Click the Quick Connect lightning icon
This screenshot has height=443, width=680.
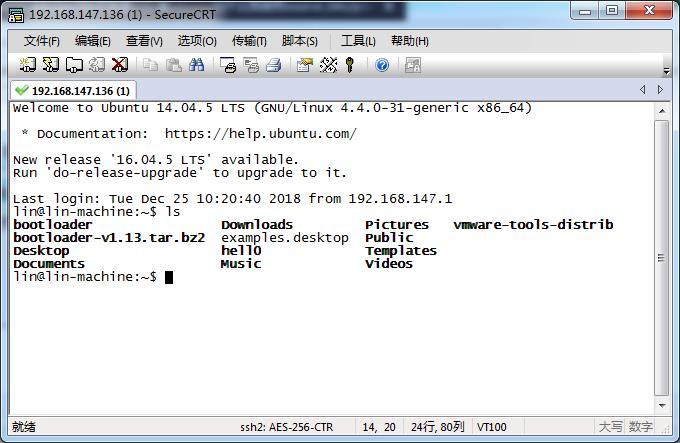51,65
